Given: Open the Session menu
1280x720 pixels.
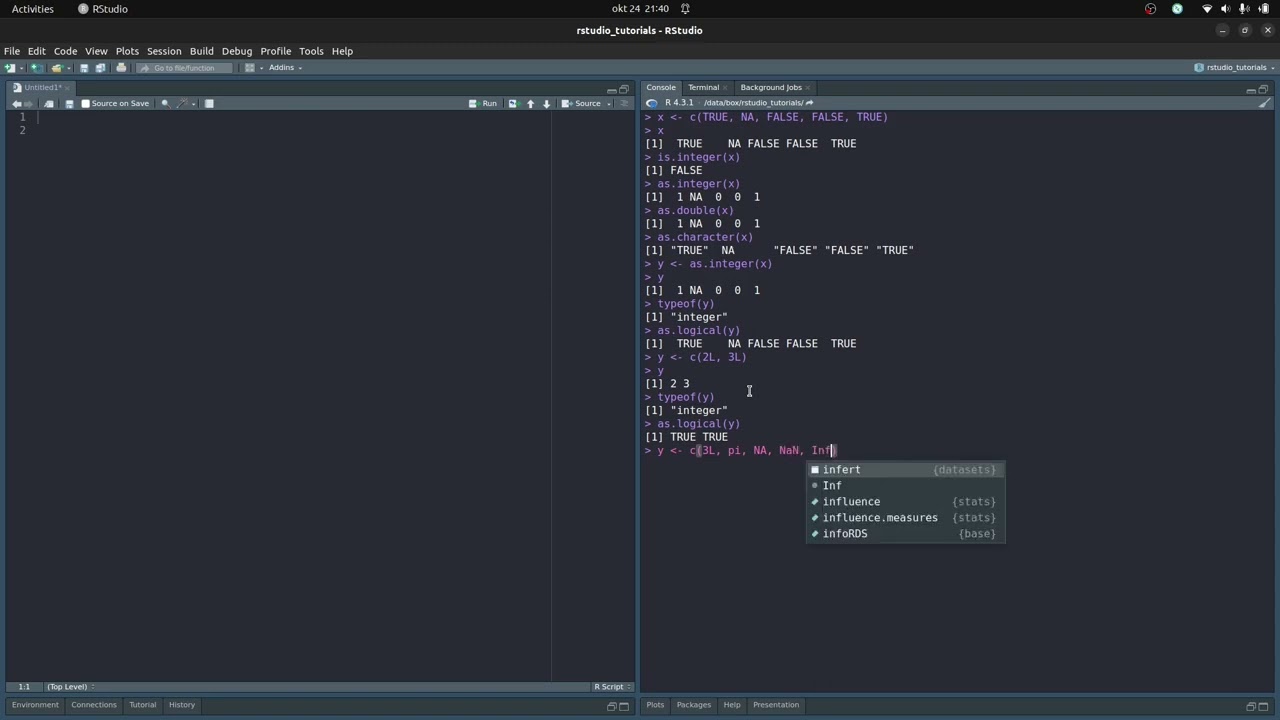Looking at the screenshot, I should point(164,51).
